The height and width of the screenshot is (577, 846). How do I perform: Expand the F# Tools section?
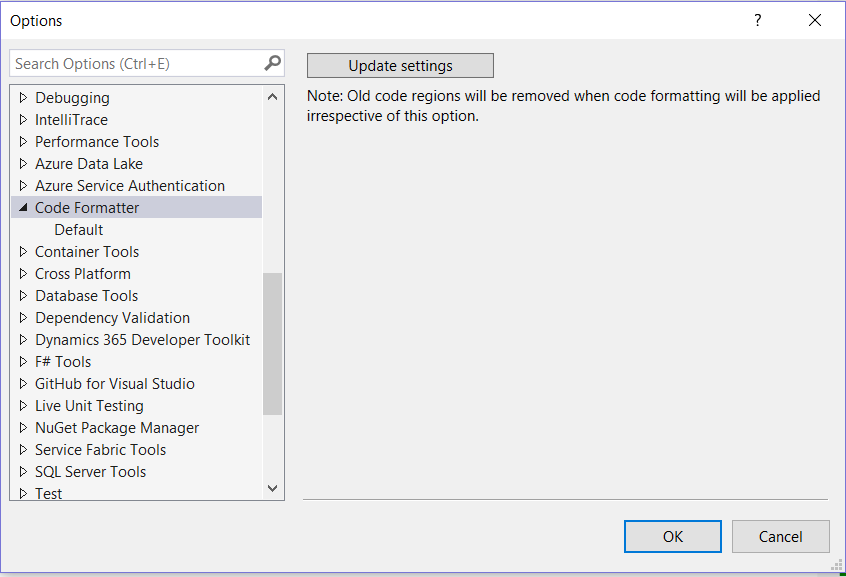(22, 361)
